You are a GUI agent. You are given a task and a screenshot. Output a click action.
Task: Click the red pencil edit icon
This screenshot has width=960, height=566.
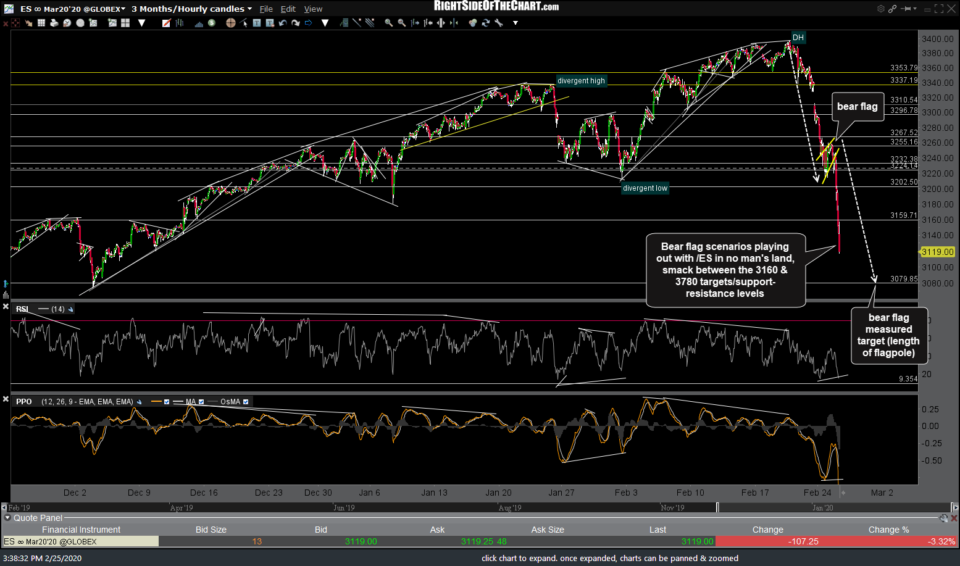166,23
